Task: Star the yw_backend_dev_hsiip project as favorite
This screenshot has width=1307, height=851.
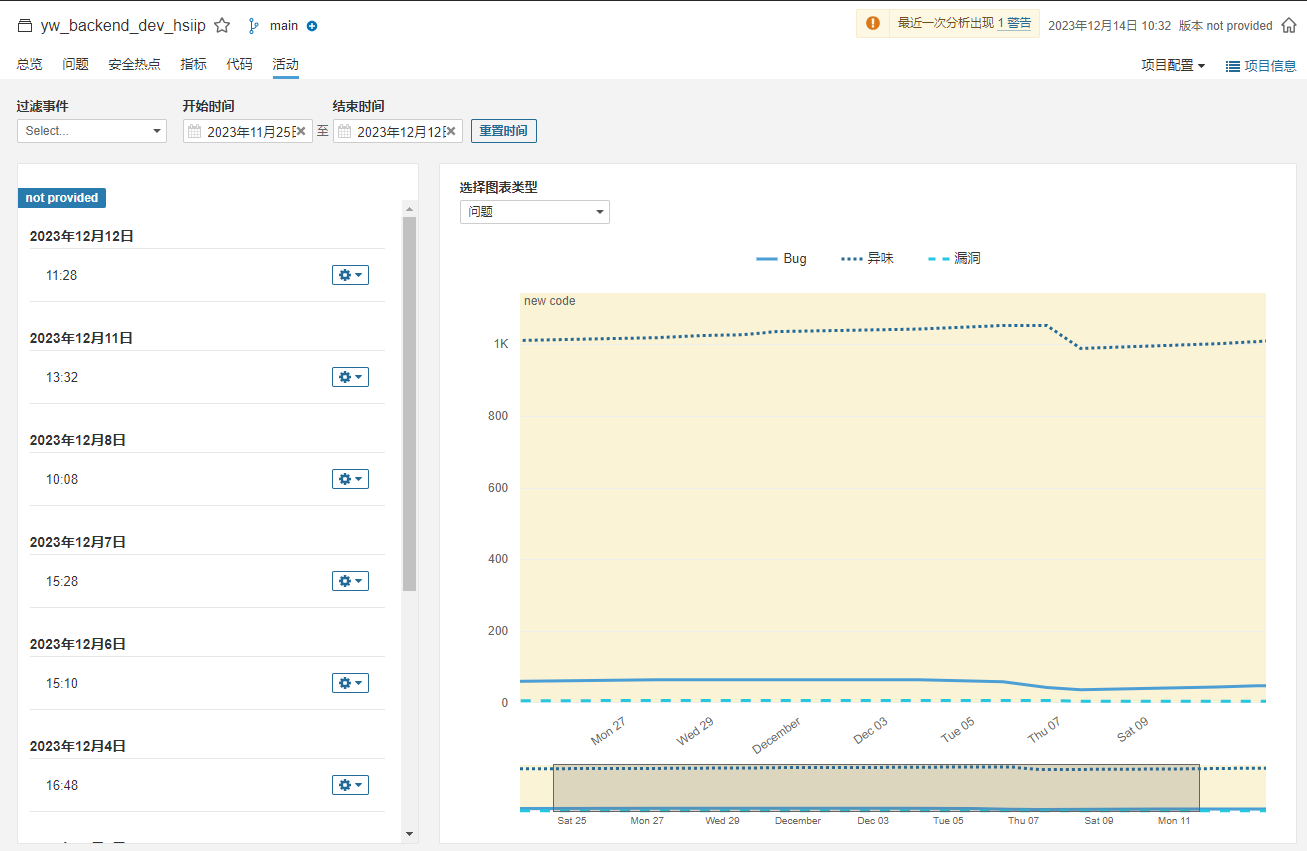Action: (x=222, y=26)
